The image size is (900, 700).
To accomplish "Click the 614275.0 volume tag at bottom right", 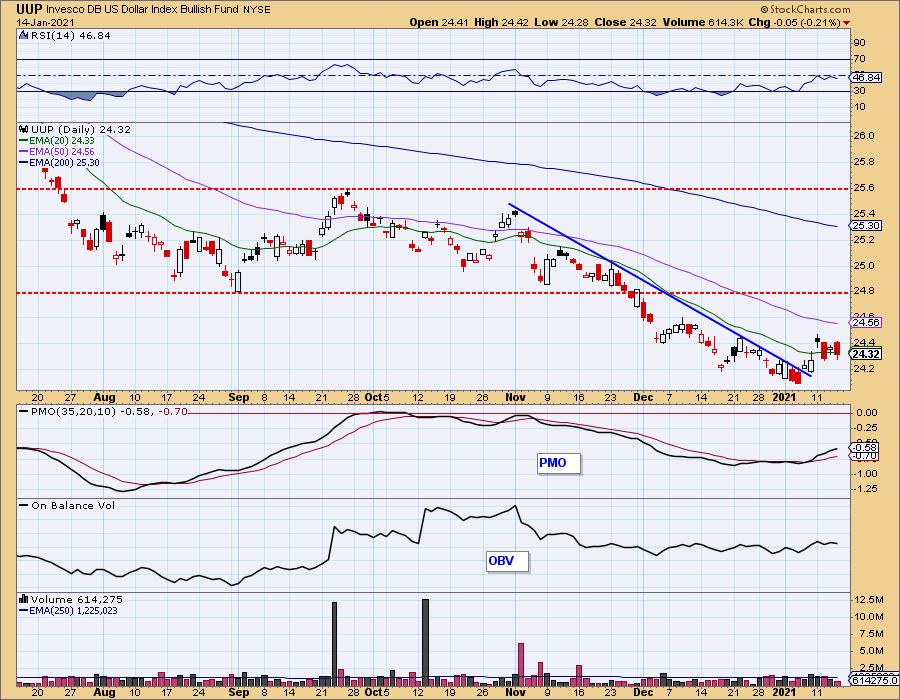I will pos(874,680).
